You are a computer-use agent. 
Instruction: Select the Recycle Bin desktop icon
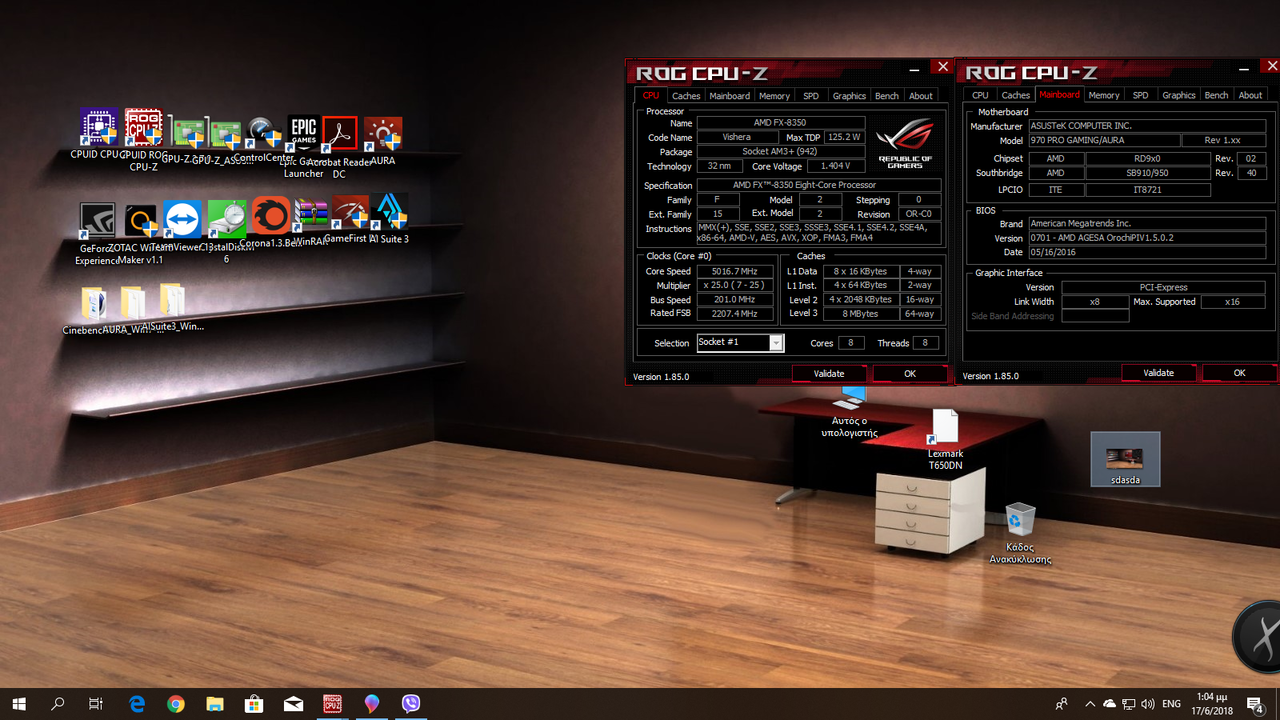pyautogui.click(x=1020, y=520)
